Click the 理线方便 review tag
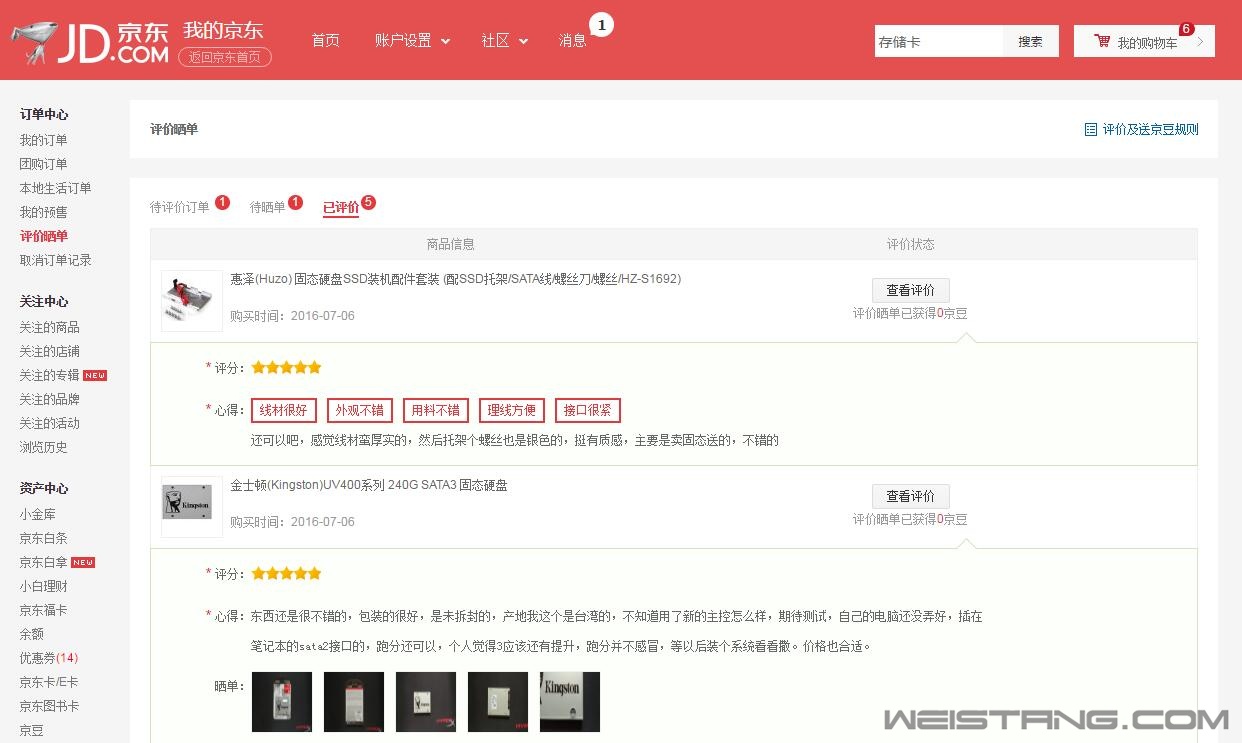The image size is (1242, 743). click(512, 410)
